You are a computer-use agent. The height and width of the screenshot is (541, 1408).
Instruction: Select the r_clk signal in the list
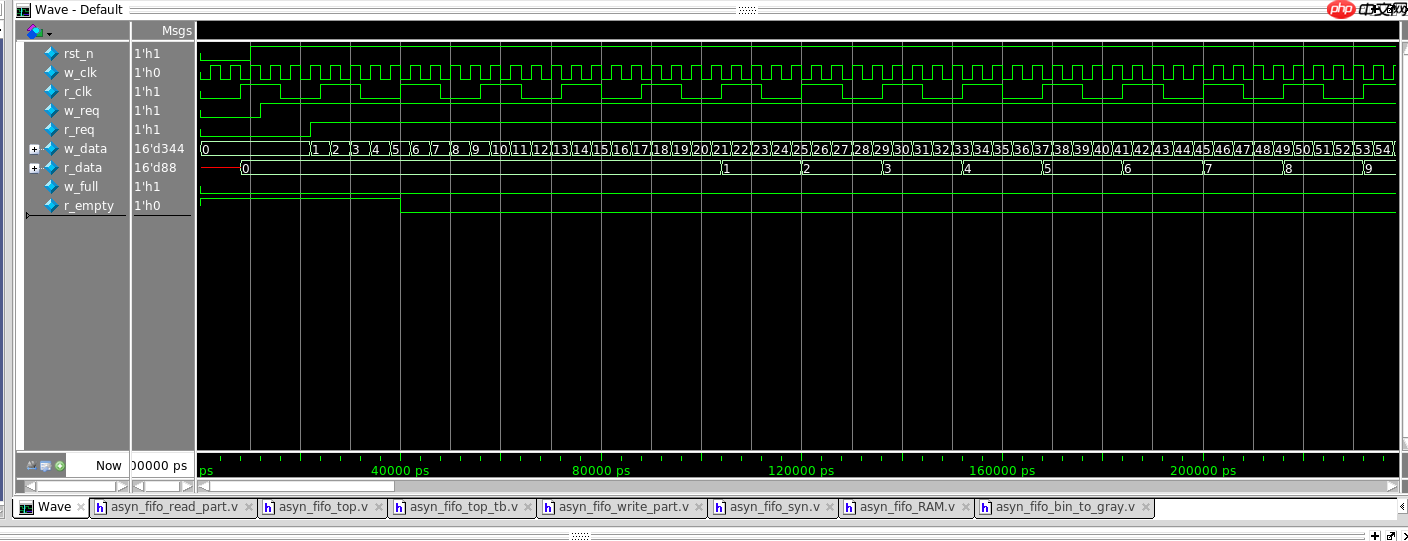77,92
